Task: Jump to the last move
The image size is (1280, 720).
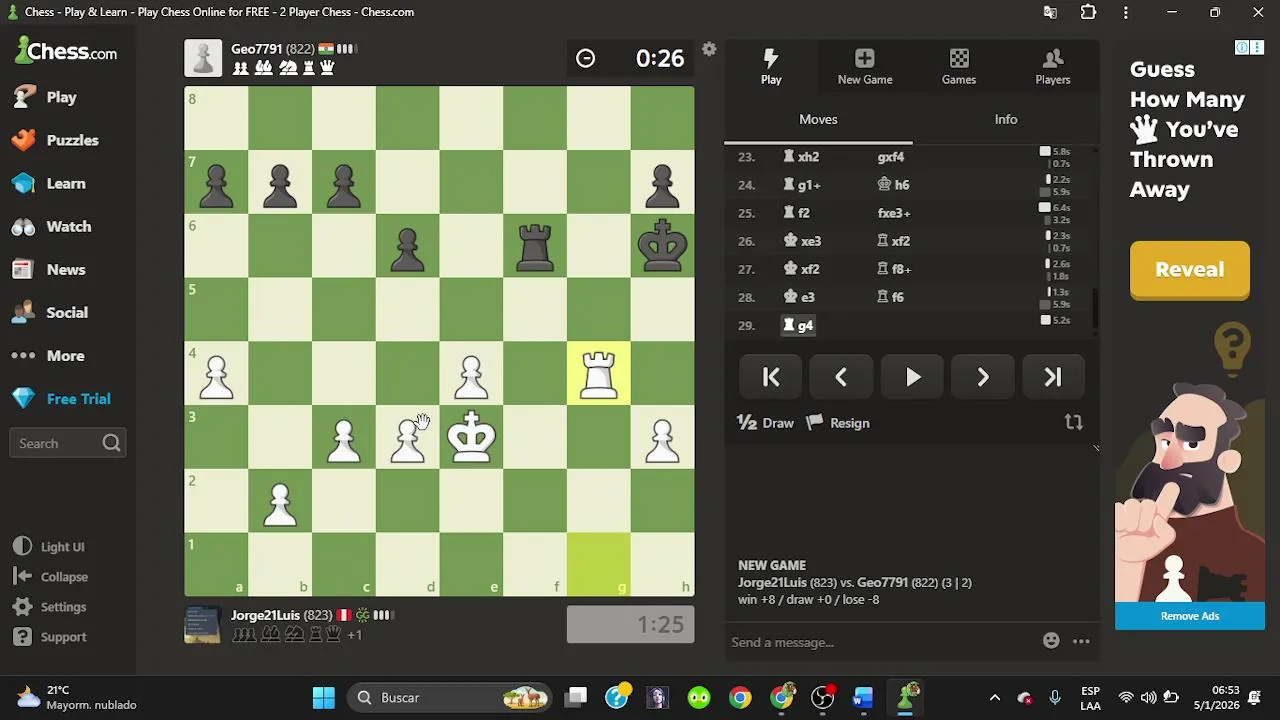Action: tap(1053, 377)
